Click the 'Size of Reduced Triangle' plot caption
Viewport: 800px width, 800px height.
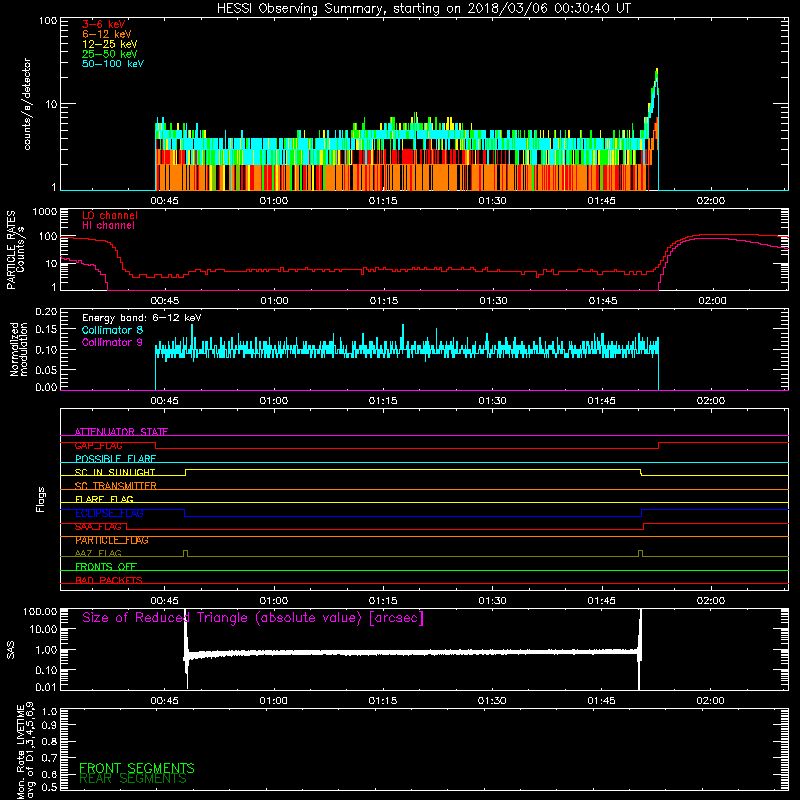pyautogui.click(x=253, y=618)
